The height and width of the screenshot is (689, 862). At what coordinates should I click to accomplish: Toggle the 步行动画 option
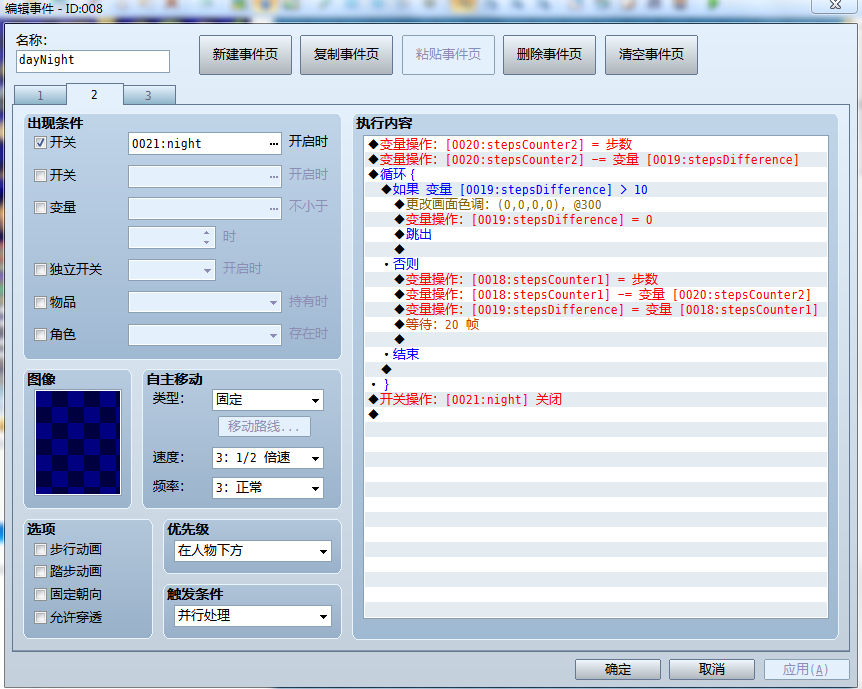(40, 549)
